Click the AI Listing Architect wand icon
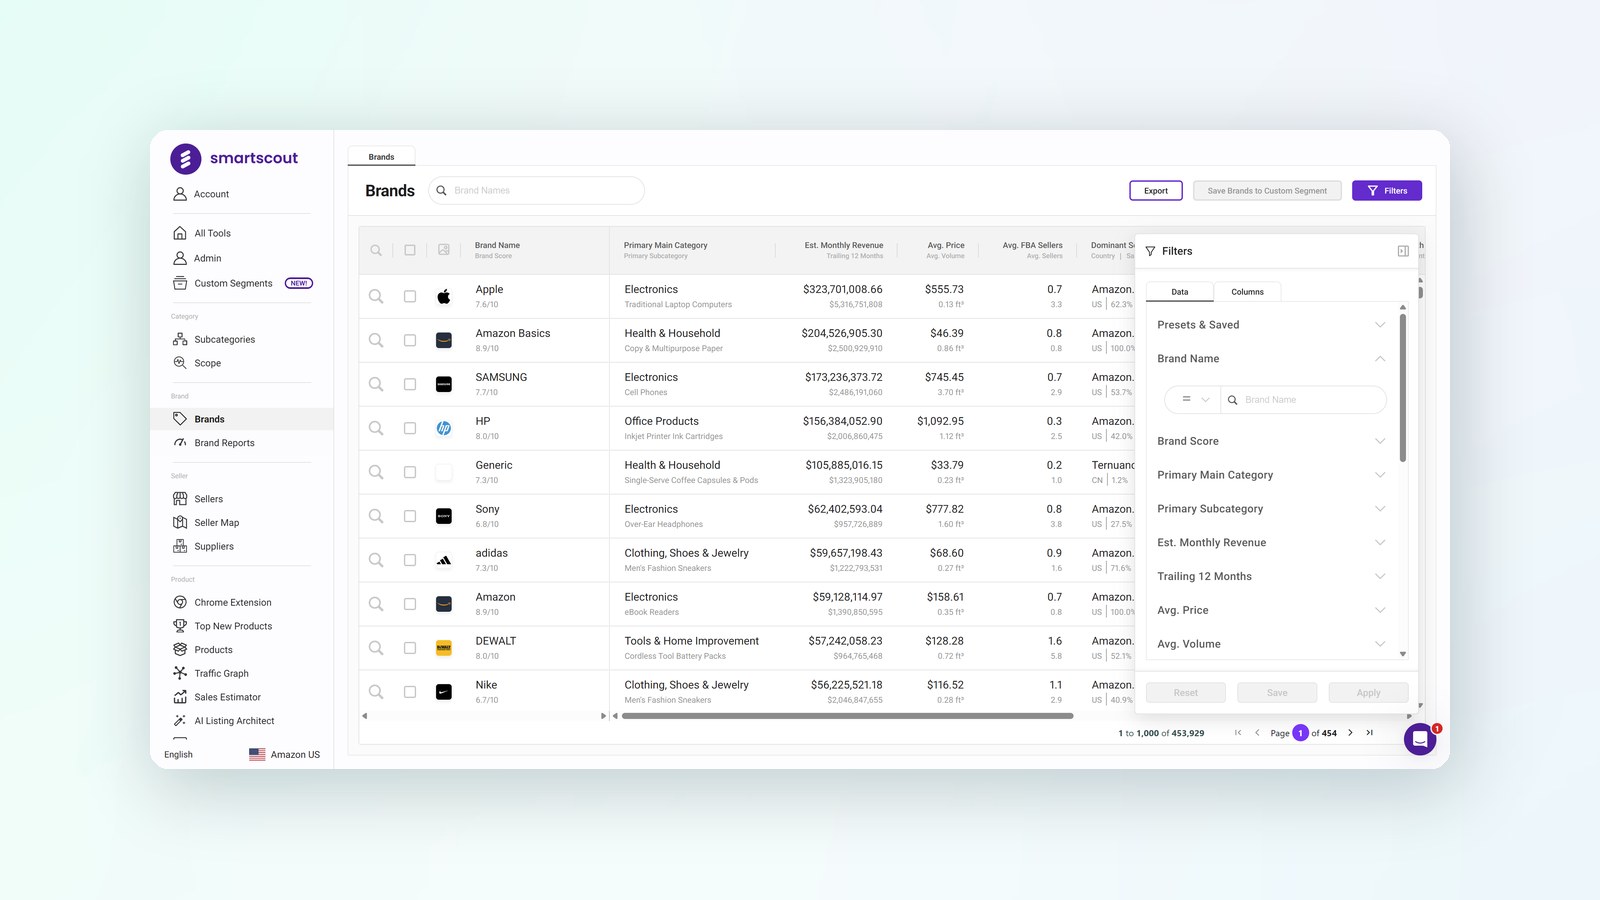Image resolution: width=1600 pixels, height=900 pixels. pos(180,721)
